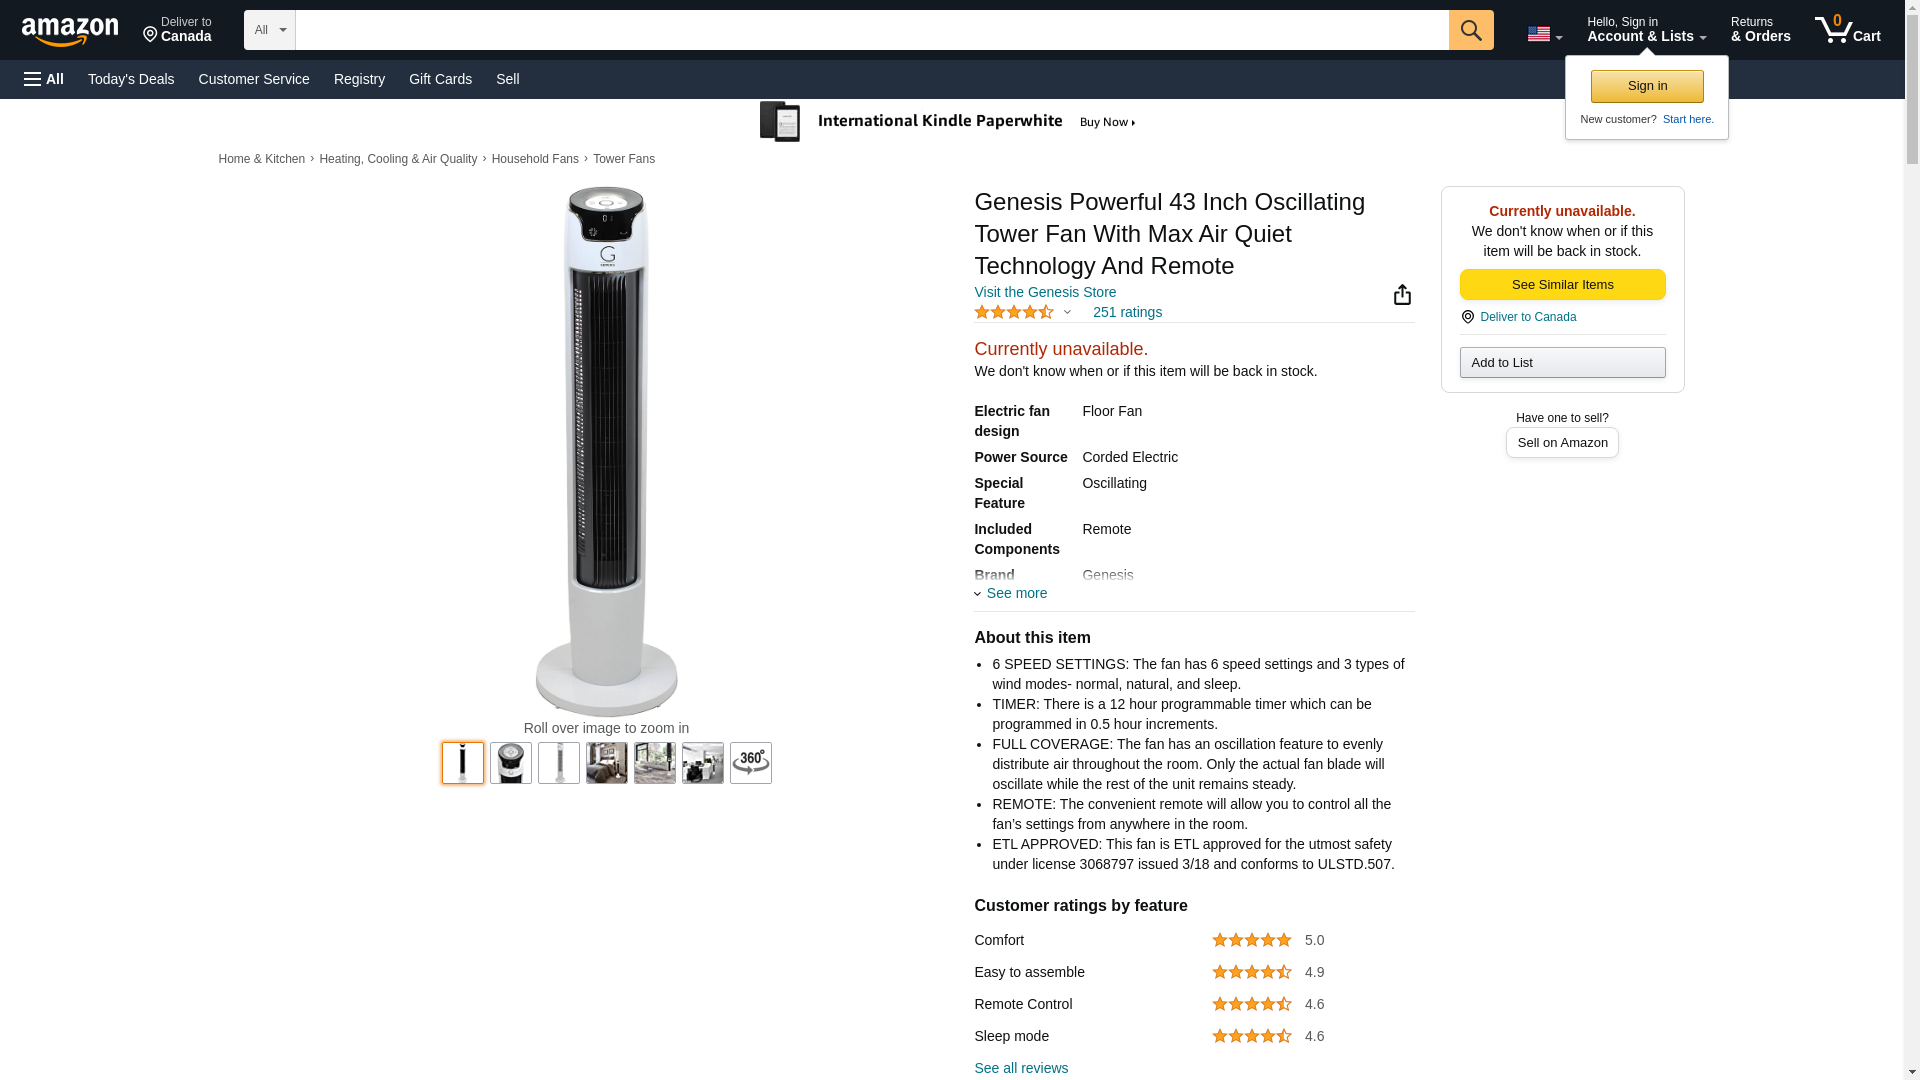Click Deliver to Canada location icon in header

click(x=150, y=36)
